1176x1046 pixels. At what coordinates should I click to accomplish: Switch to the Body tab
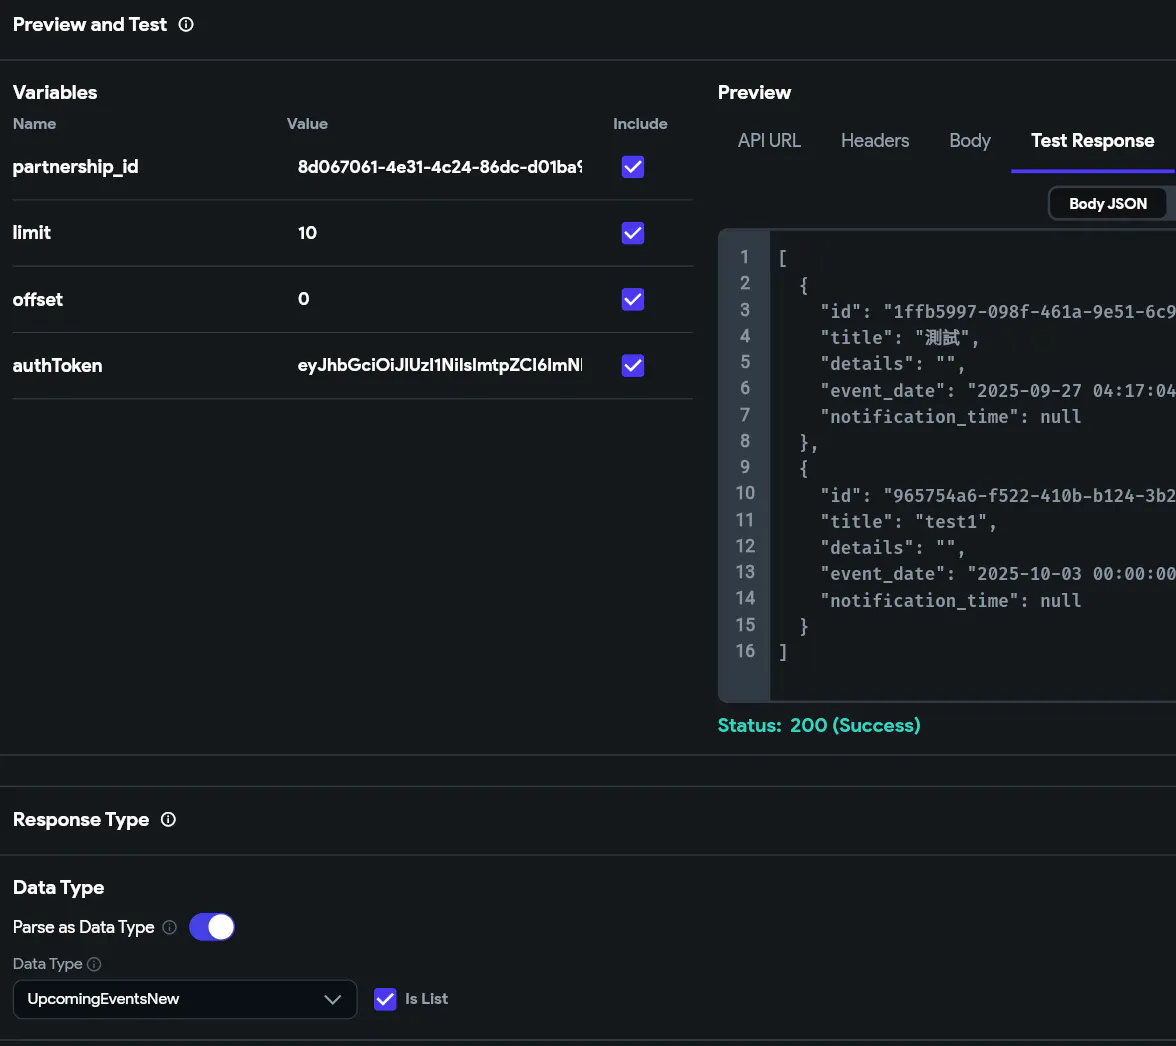[969, 141]
